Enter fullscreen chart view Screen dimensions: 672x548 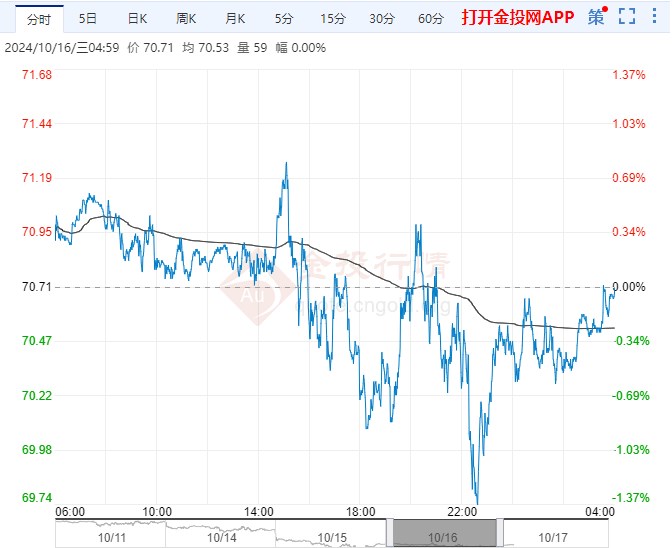click(x=627, y=17)
